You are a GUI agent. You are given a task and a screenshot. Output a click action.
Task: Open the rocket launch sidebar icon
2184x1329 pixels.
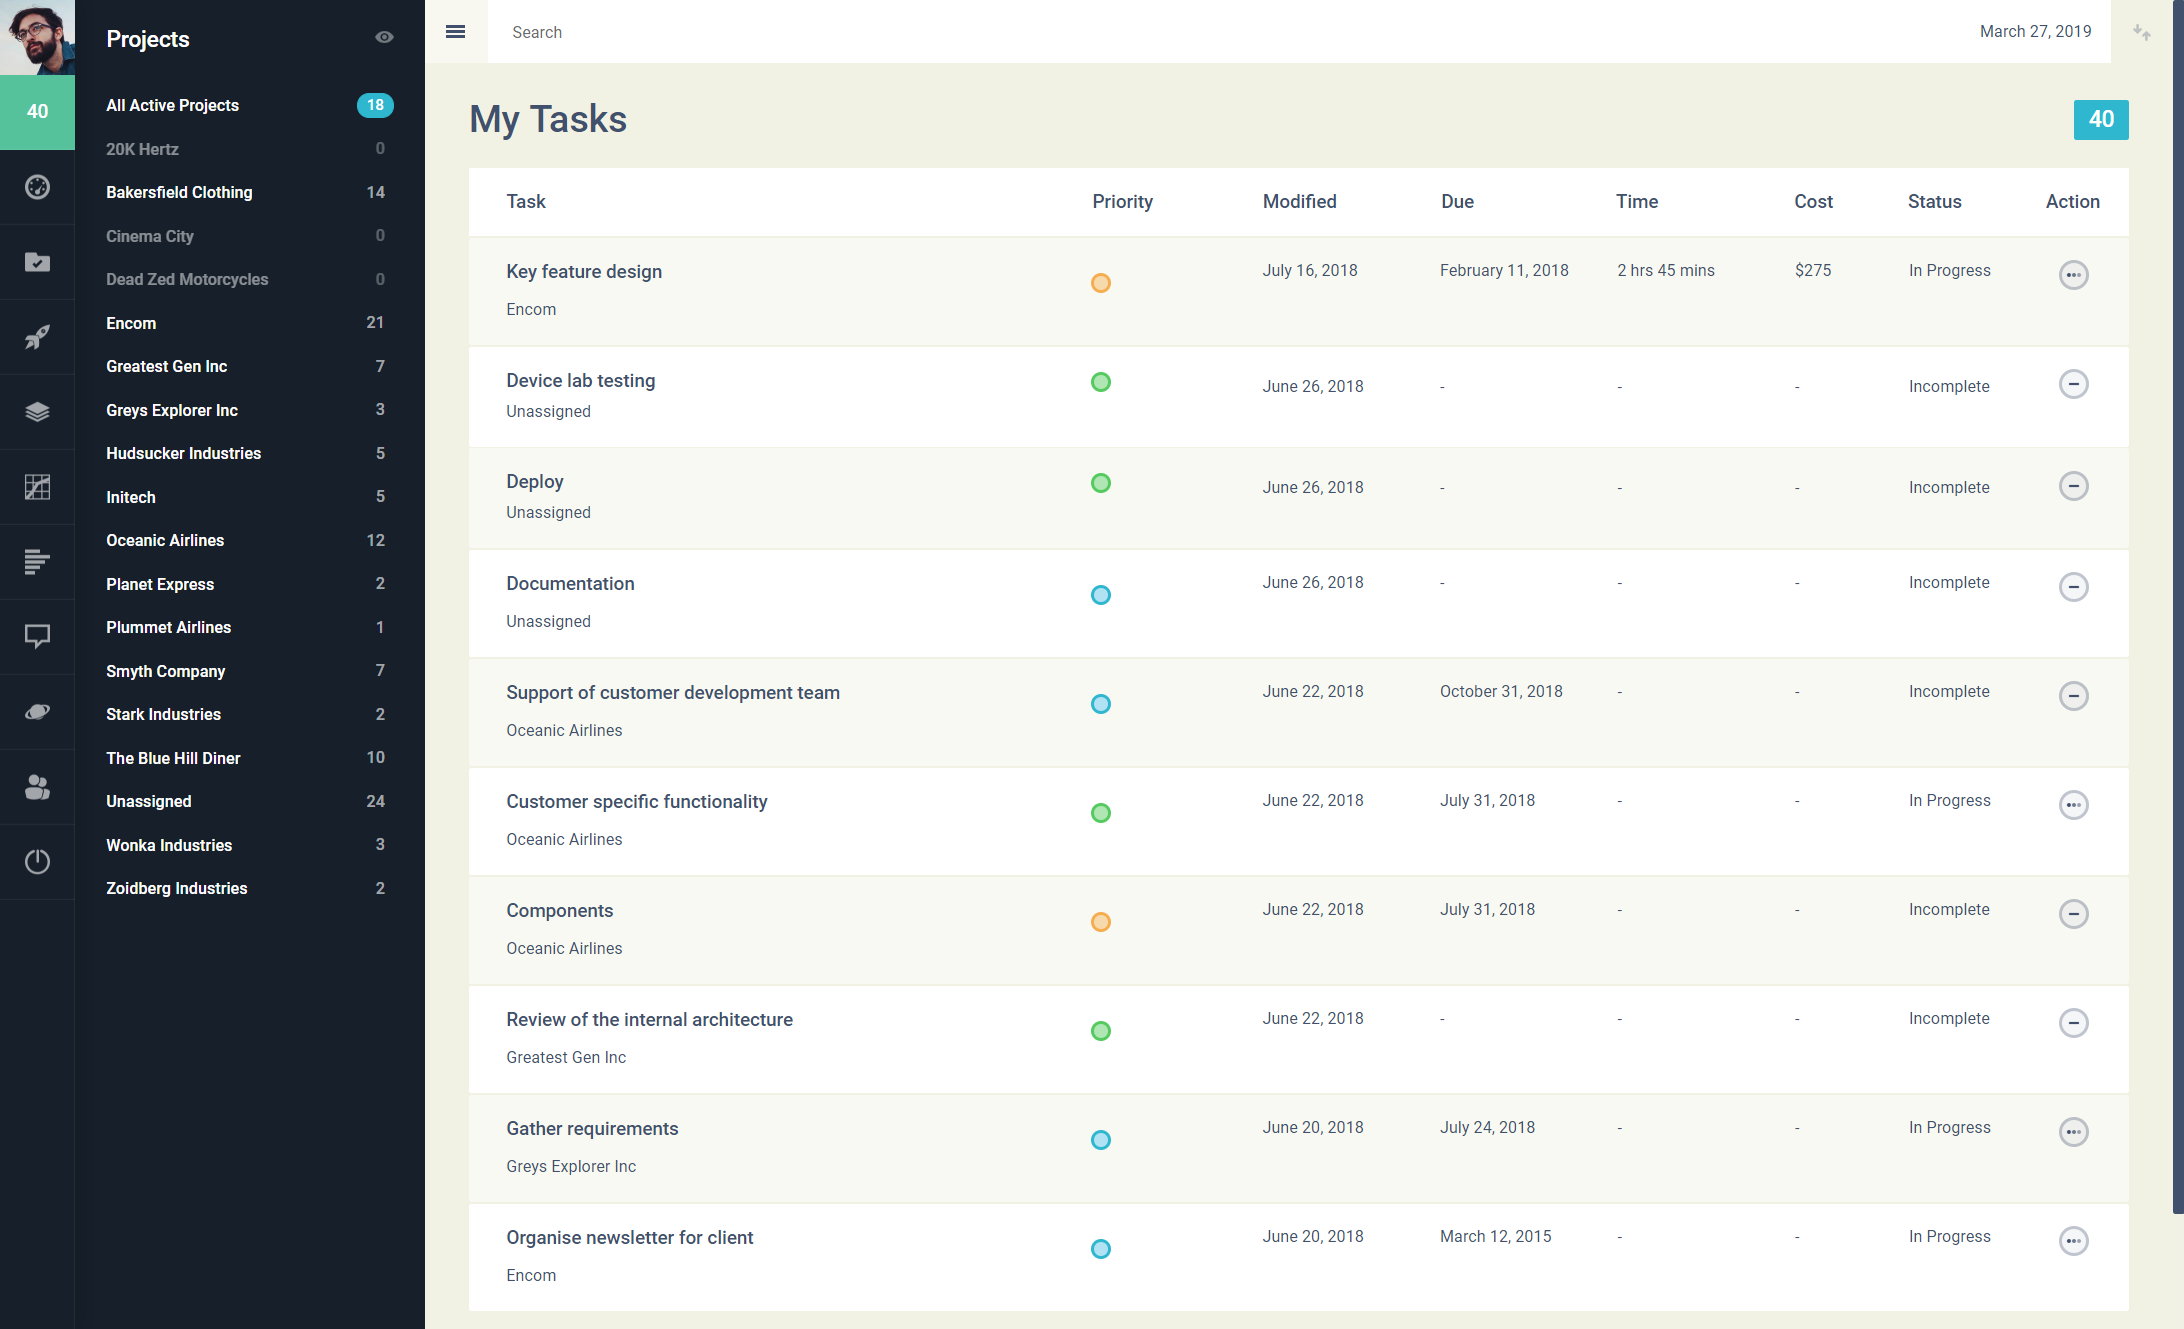click(x=37, y=337)
